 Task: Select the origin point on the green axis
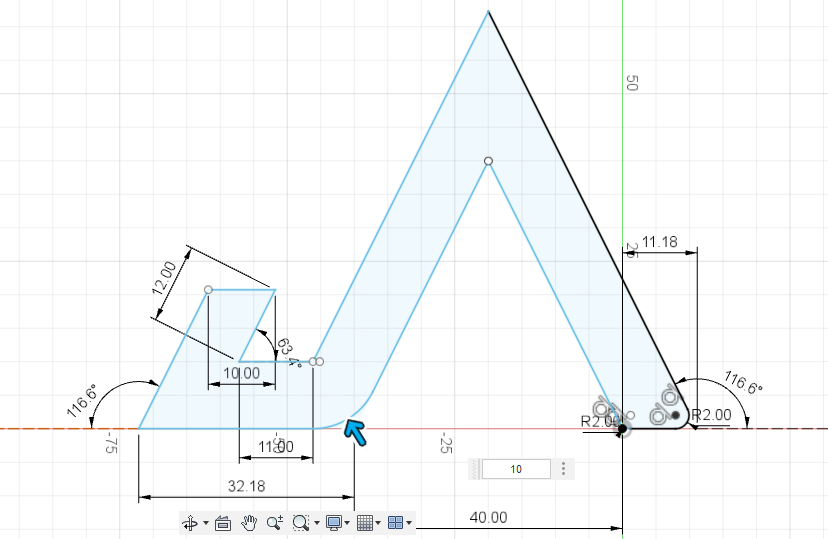623,429
